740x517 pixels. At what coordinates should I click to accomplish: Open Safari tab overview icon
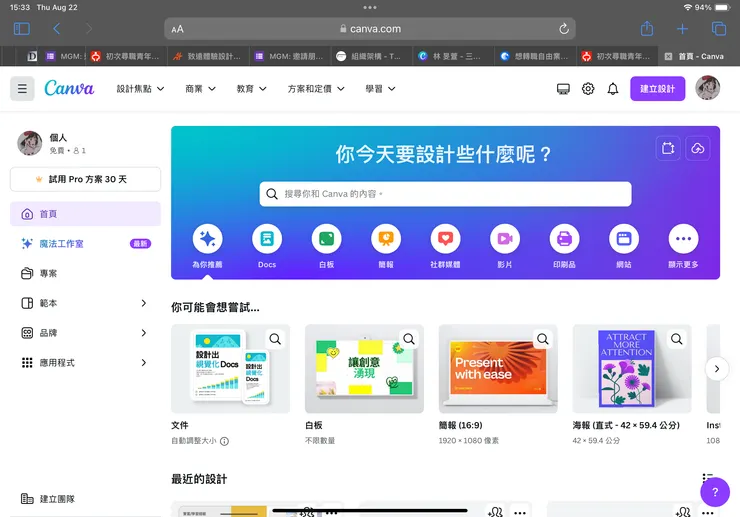[719, 29]
